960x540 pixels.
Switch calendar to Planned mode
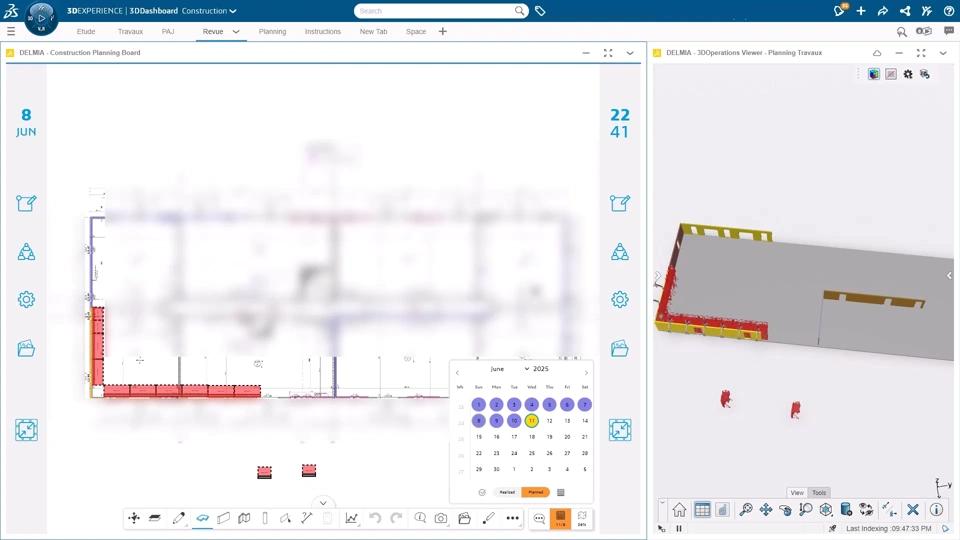point(536,492)
